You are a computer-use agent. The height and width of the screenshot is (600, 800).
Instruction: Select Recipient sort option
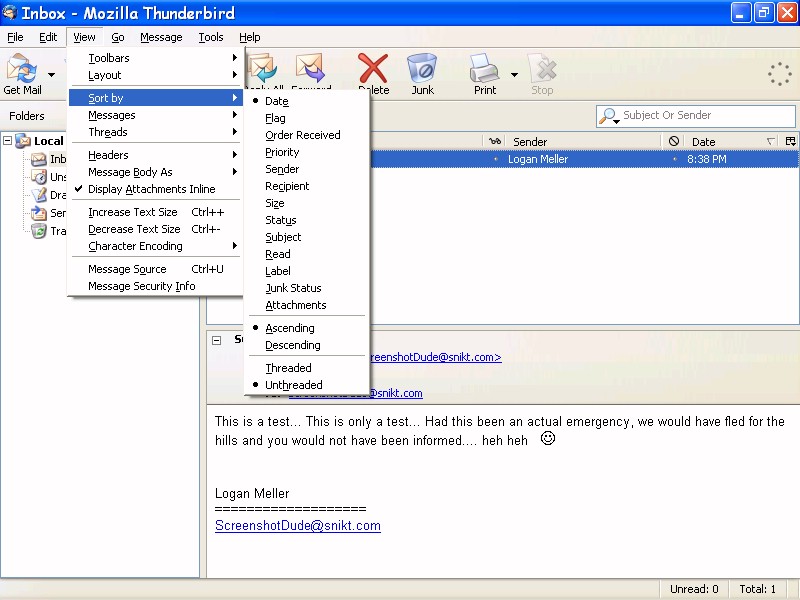(307, 186)
